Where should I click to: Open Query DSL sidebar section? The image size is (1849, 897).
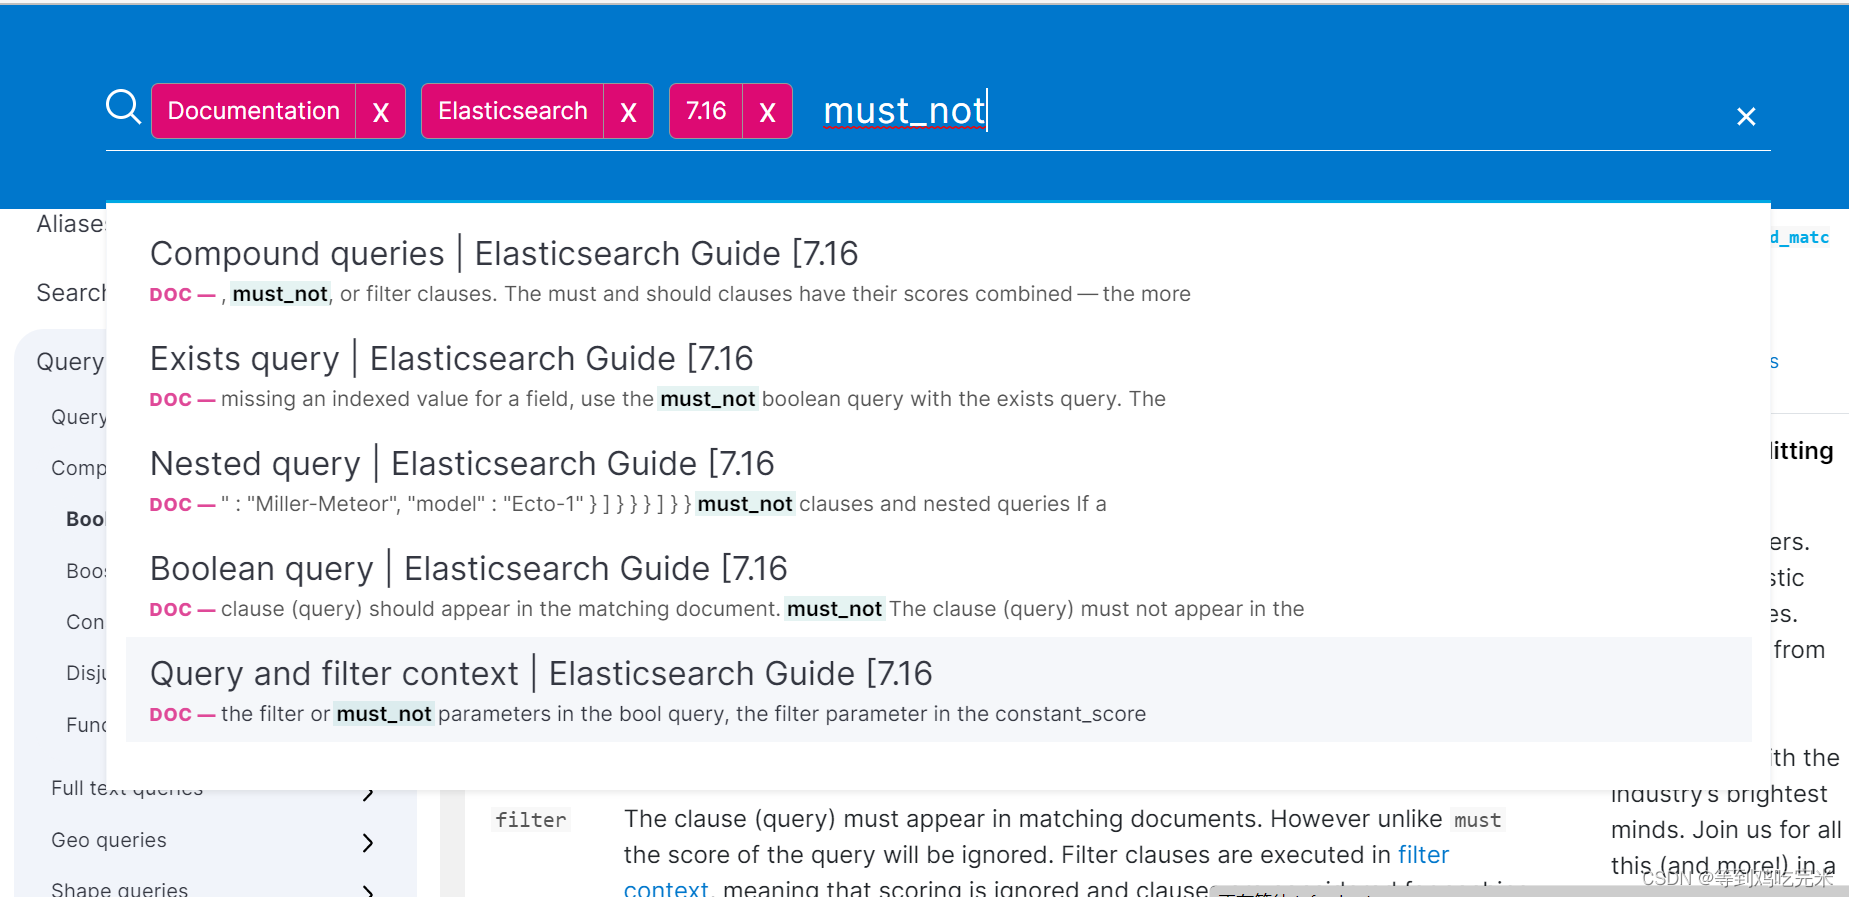[x=70, y=362]
